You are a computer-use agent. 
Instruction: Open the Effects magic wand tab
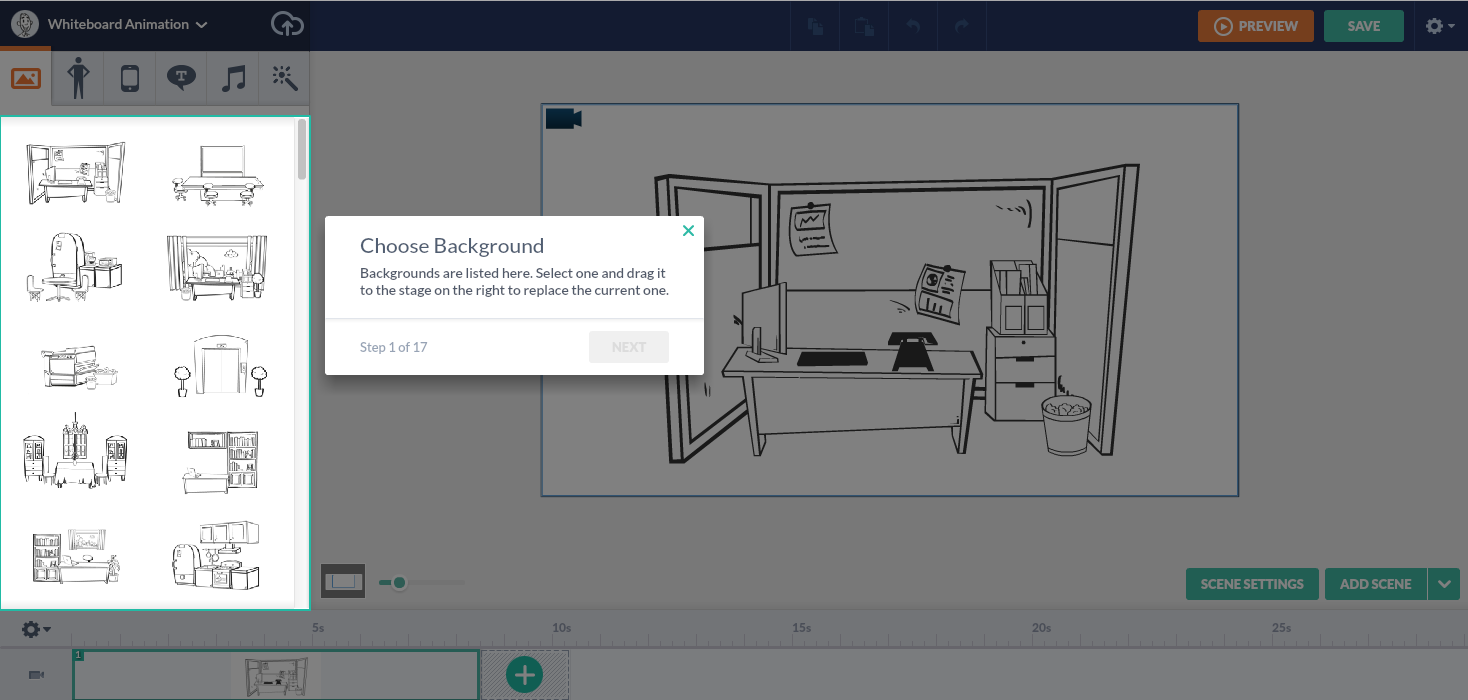coord(284,78)
